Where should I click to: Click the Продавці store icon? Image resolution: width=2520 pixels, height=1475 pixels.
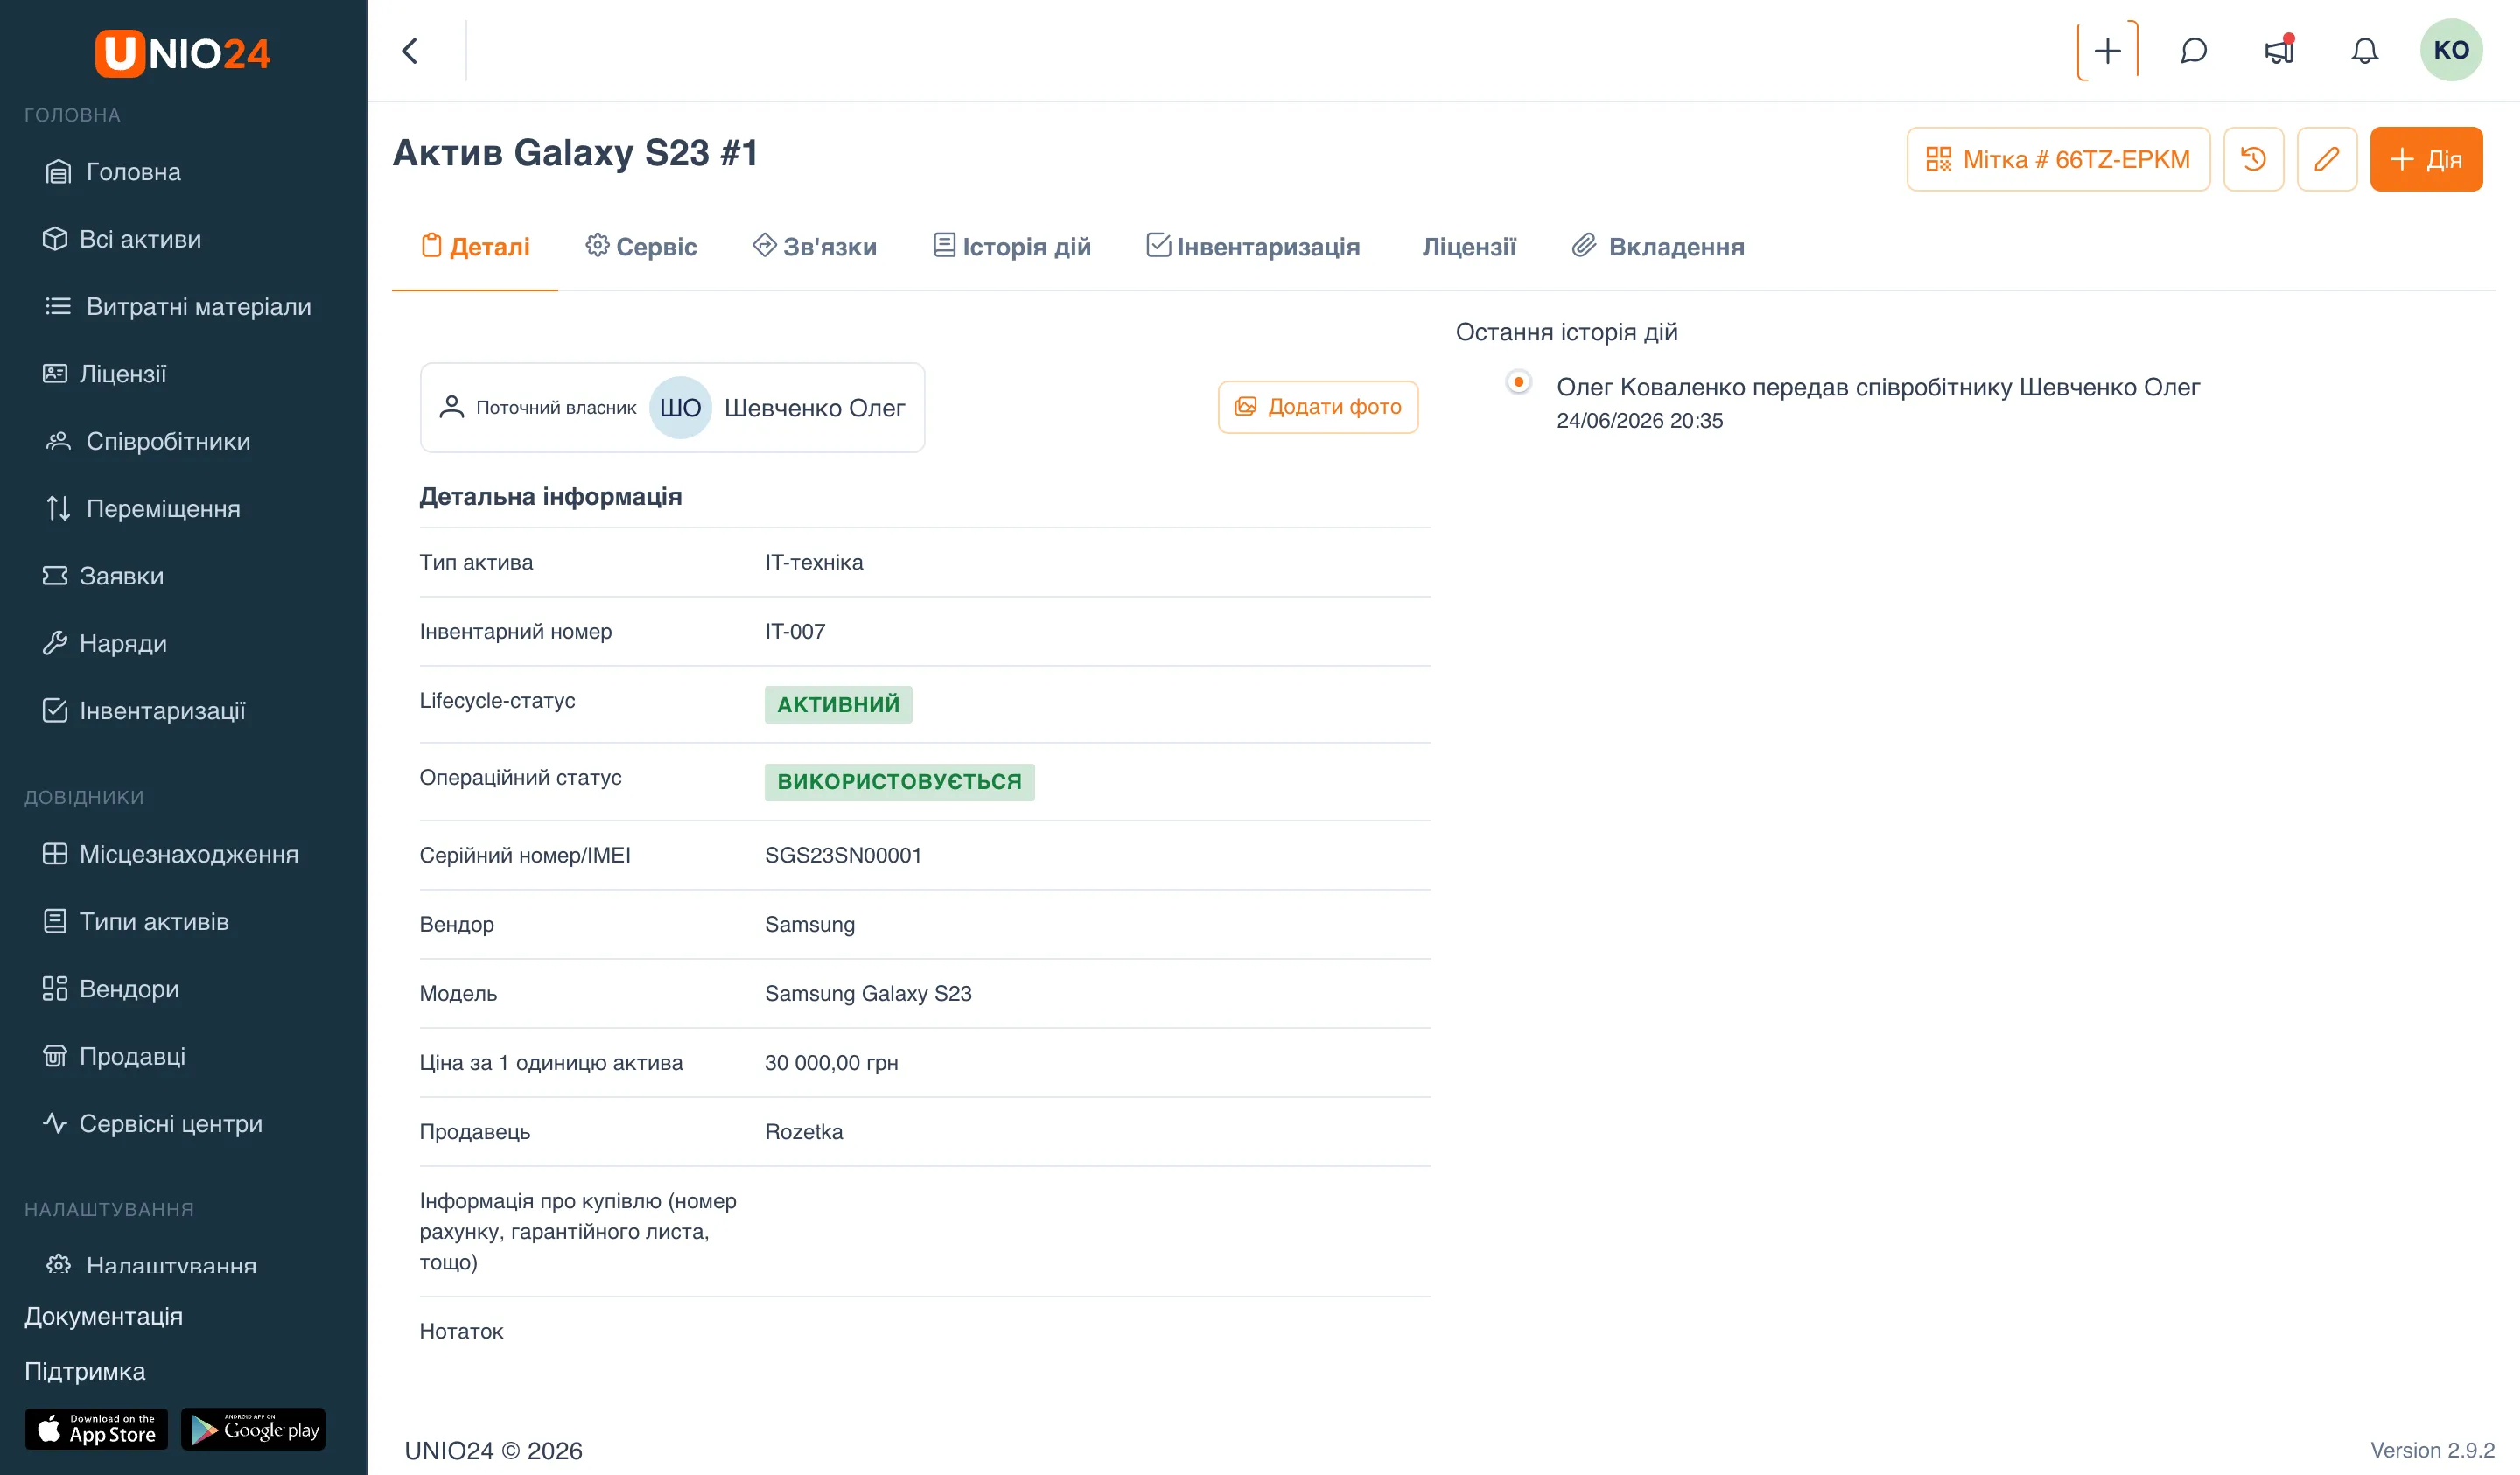[x=55, y=1056]
